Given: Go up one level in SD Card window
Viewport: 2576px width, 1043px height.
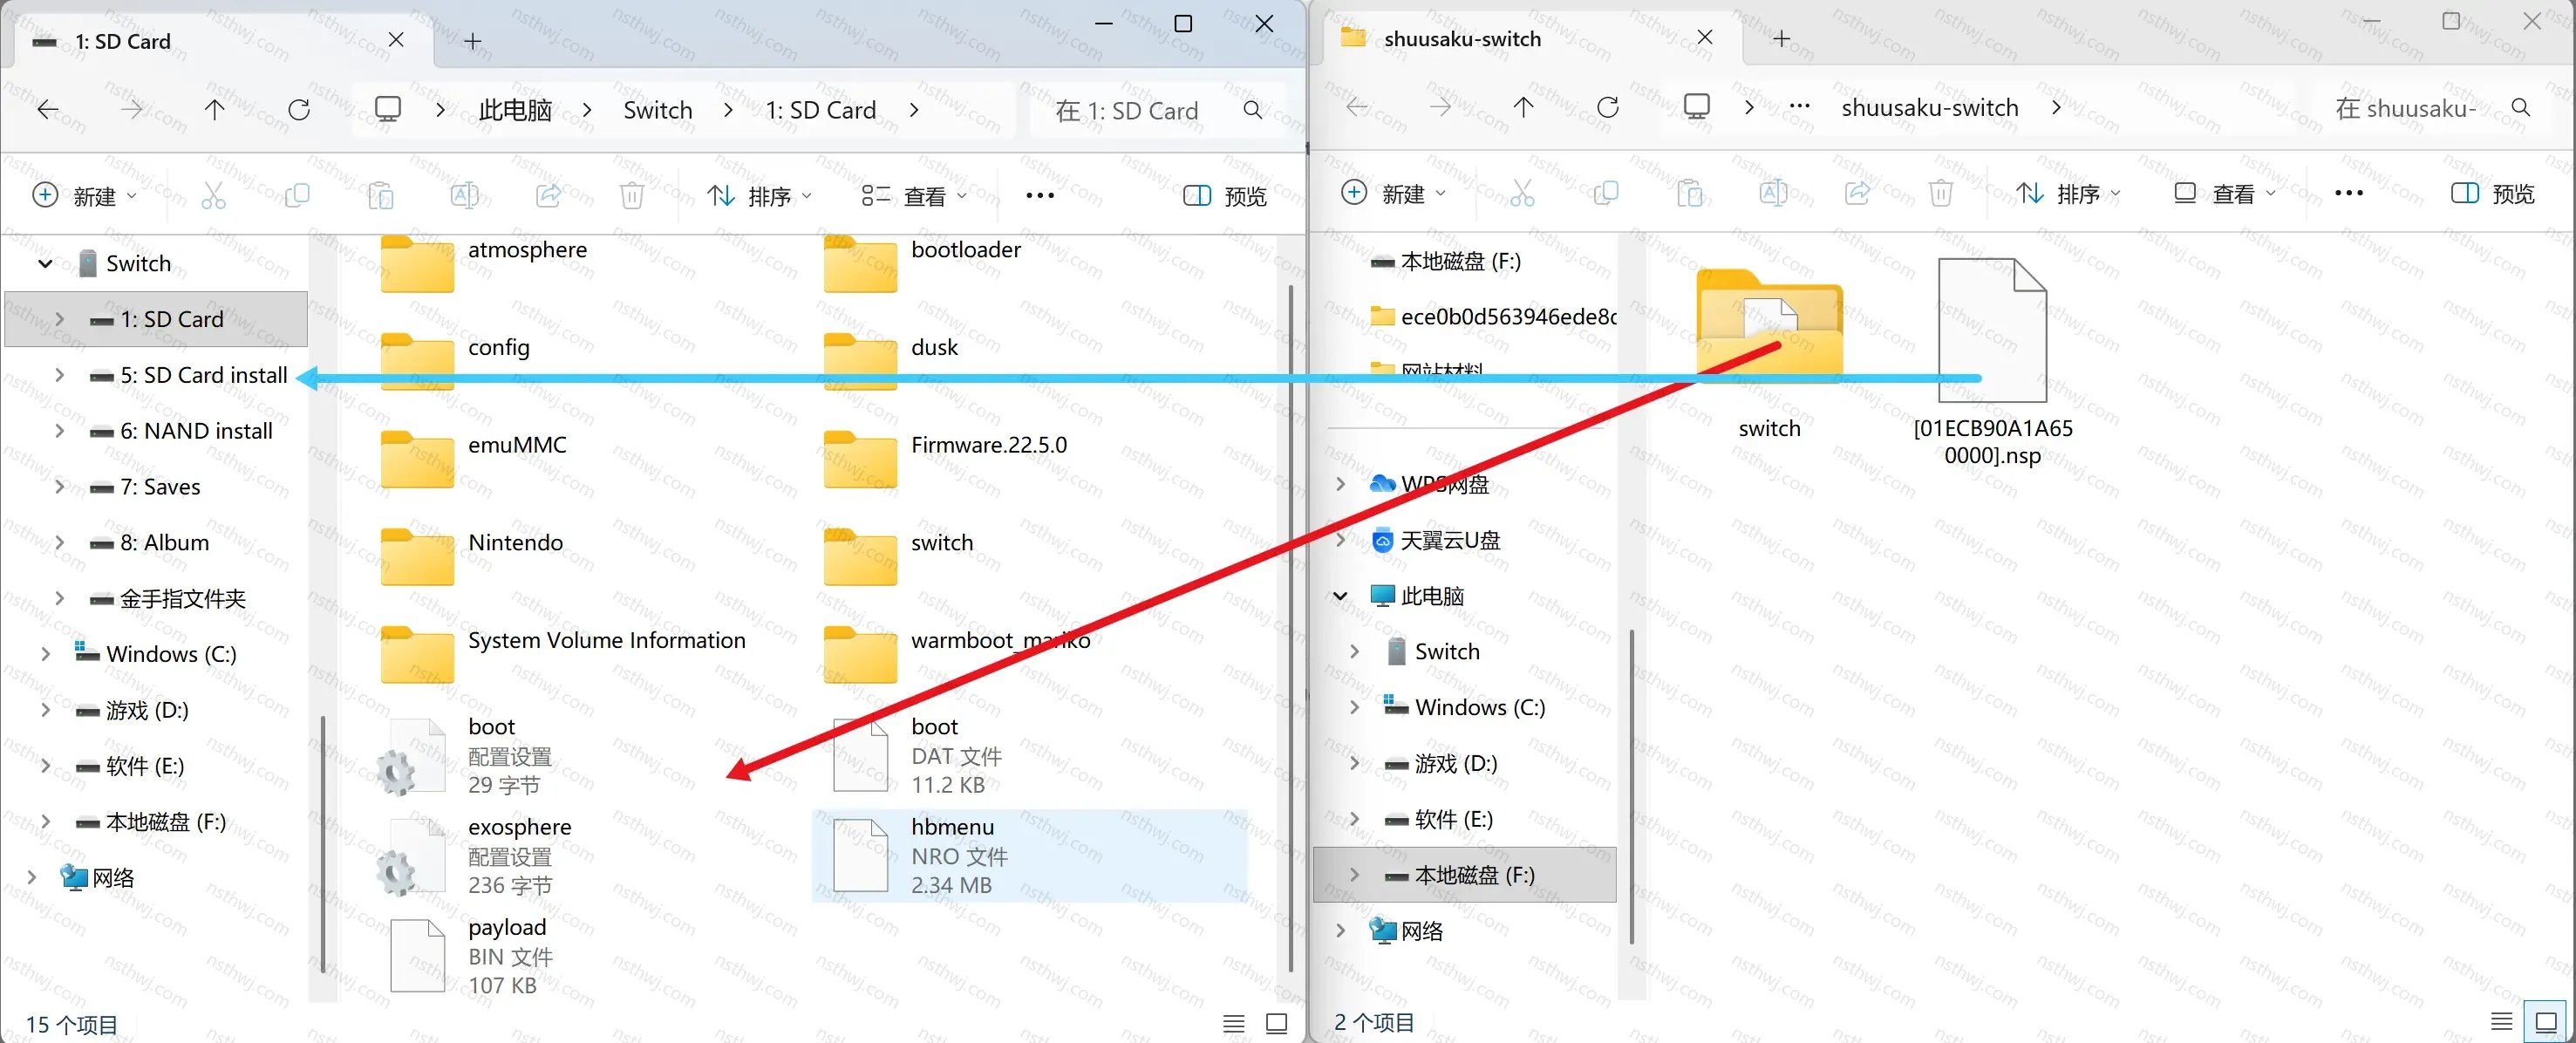Looking at the screenshot, I should click(214, 109).
